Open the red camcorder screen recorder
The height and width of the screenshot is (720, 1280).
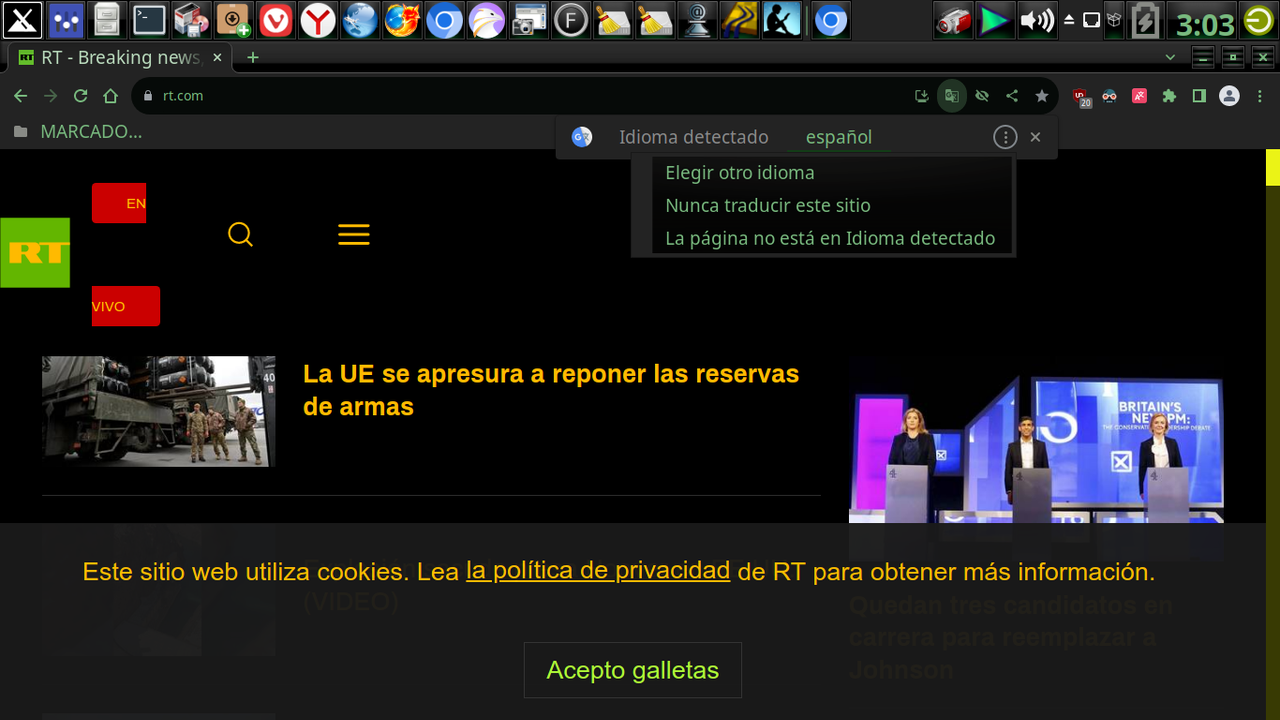(953, 20)
